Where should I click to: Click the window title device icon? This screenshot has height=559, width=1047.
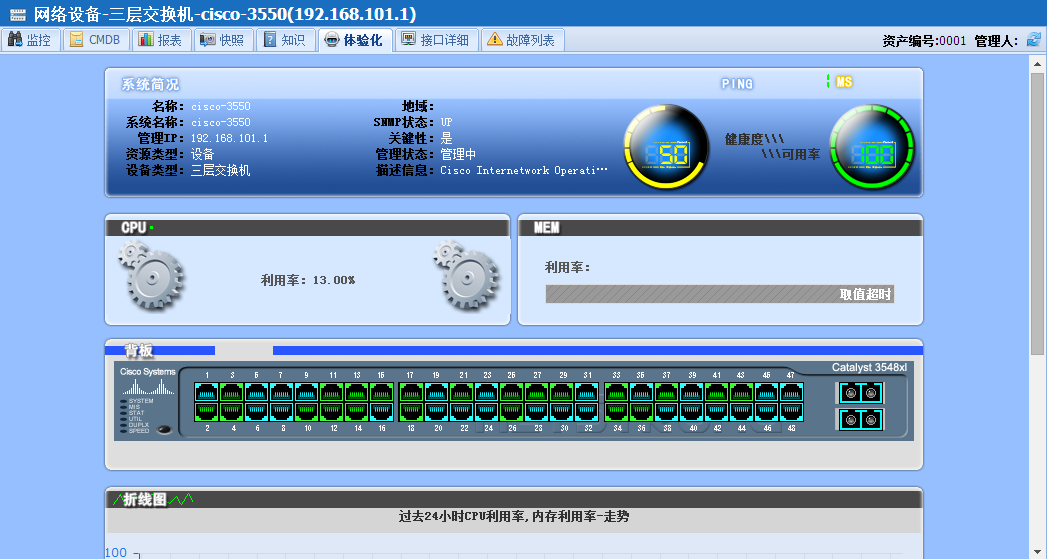point(18,14)
